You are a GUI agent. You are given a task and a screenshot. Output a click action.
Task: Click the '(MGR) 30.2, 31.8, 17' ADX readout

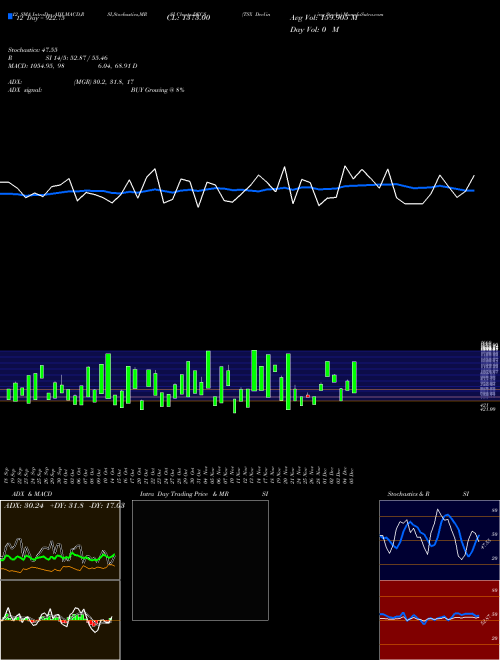tap(104, 82)
